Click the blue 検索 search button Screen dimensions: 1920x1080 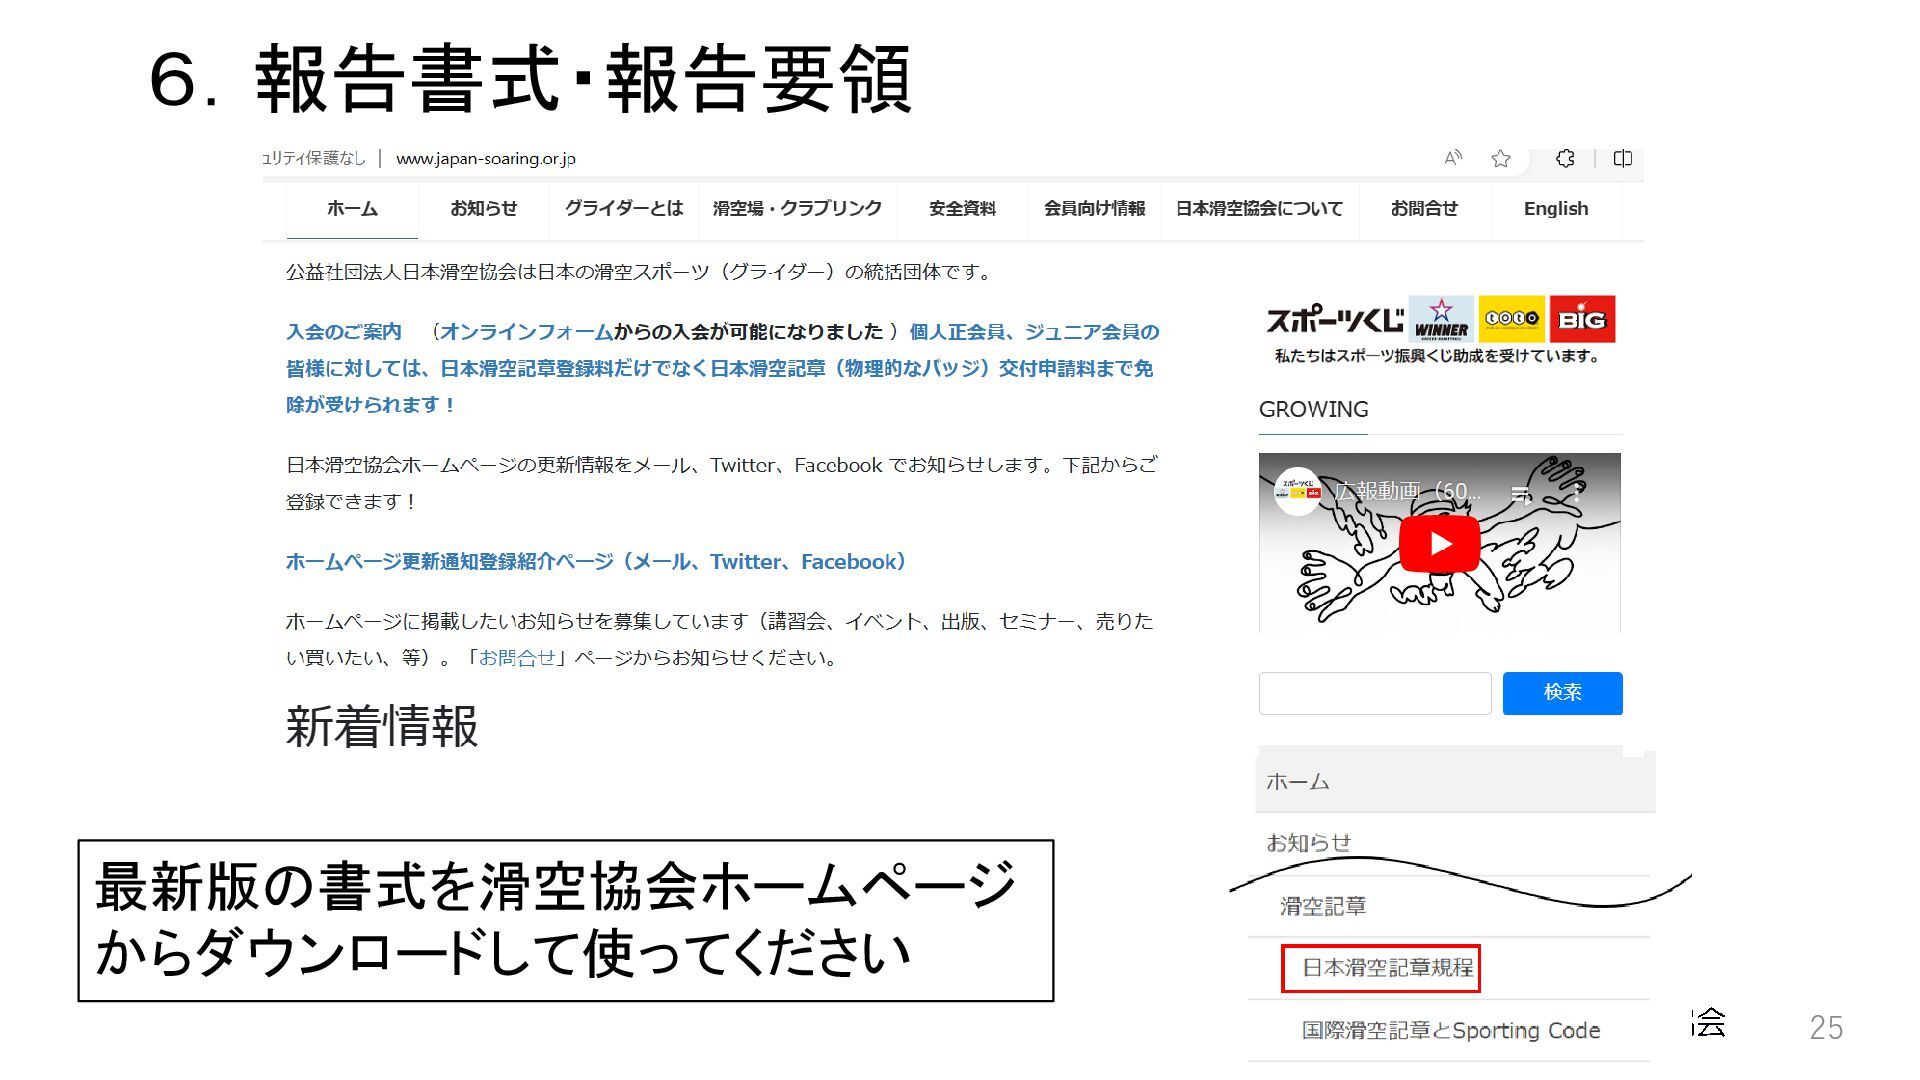tap(1562, 693)
